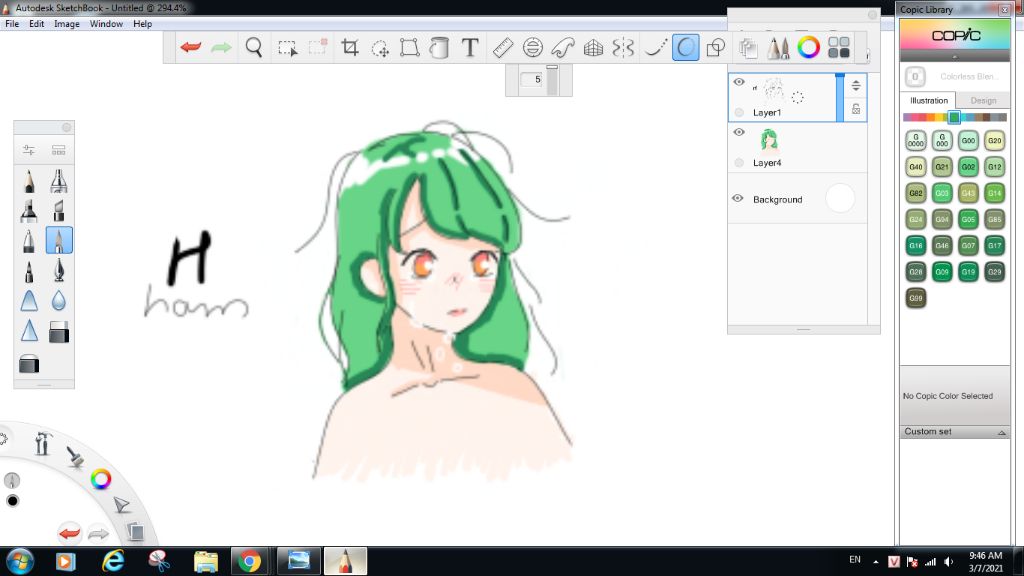Open the Brush Properties sliders icon
Image resolution: width=1024 pixels, height=576 pixels.
point(29,150)
